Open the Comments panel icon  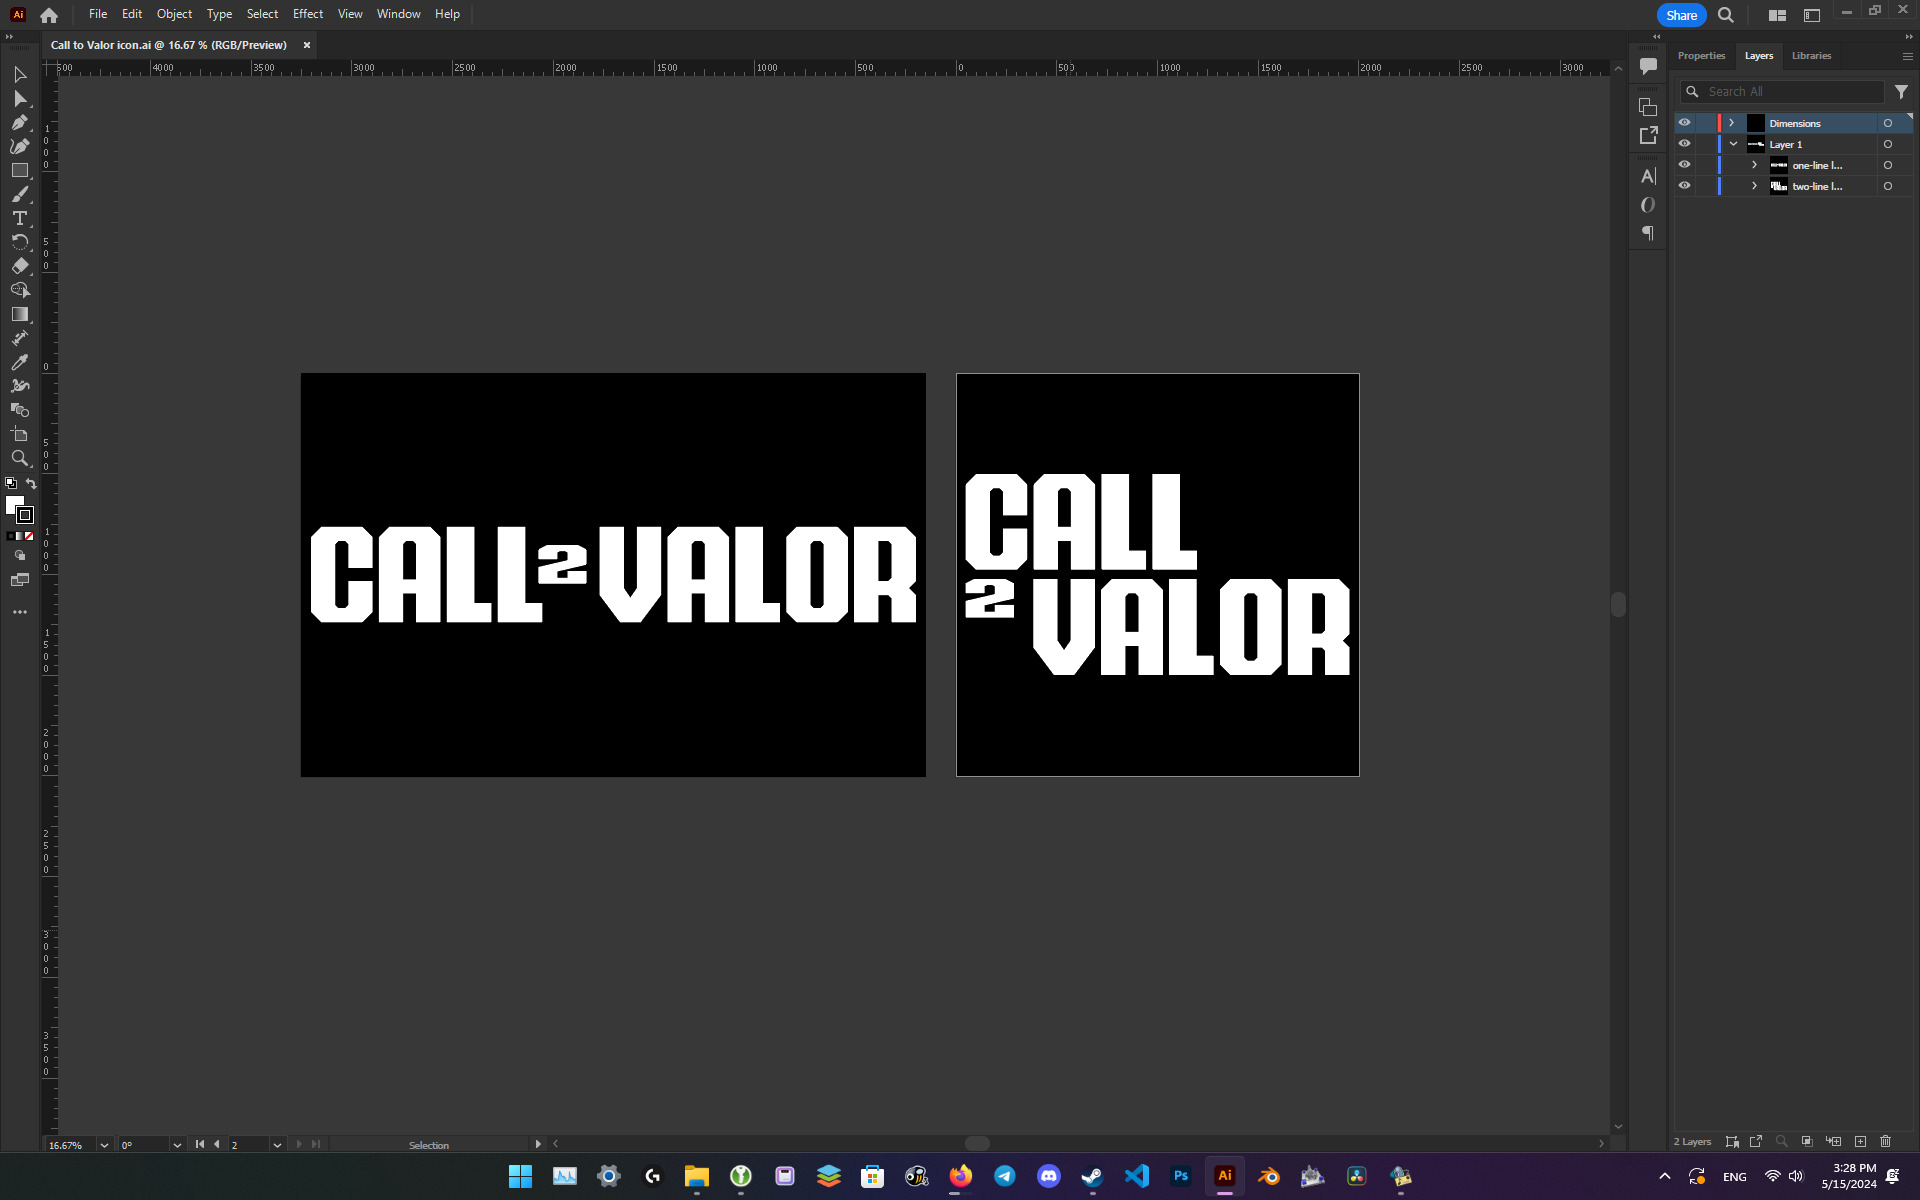click(1648, 66)
